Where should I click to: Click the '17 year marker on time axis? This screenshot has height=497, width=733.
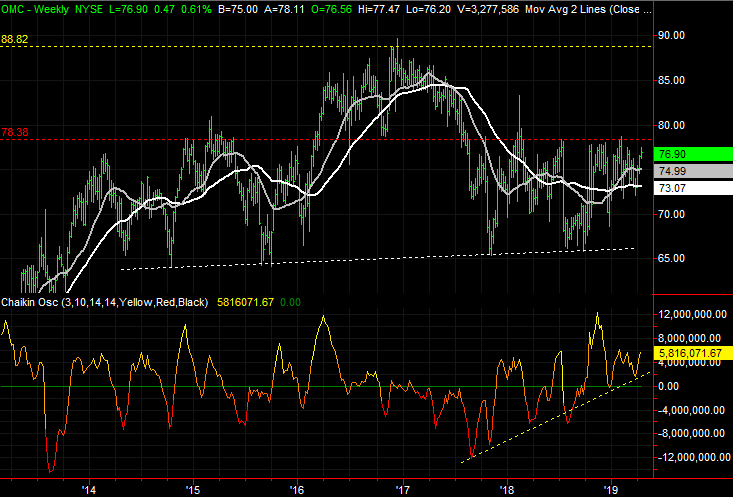click(x=403, y=489)
